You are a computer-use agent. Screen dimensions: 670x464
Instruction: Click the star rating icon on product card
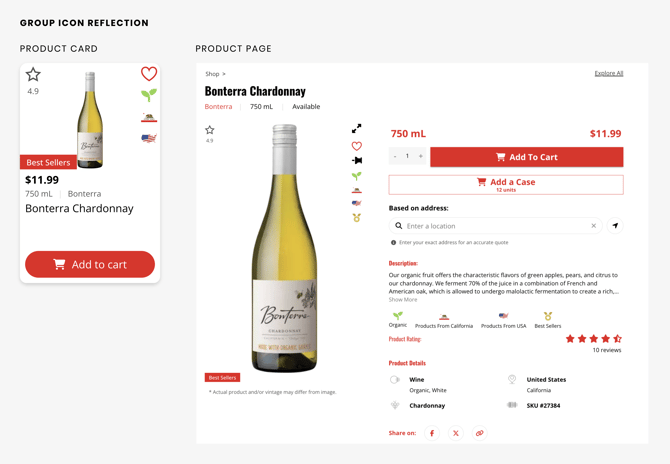point(33,75)
